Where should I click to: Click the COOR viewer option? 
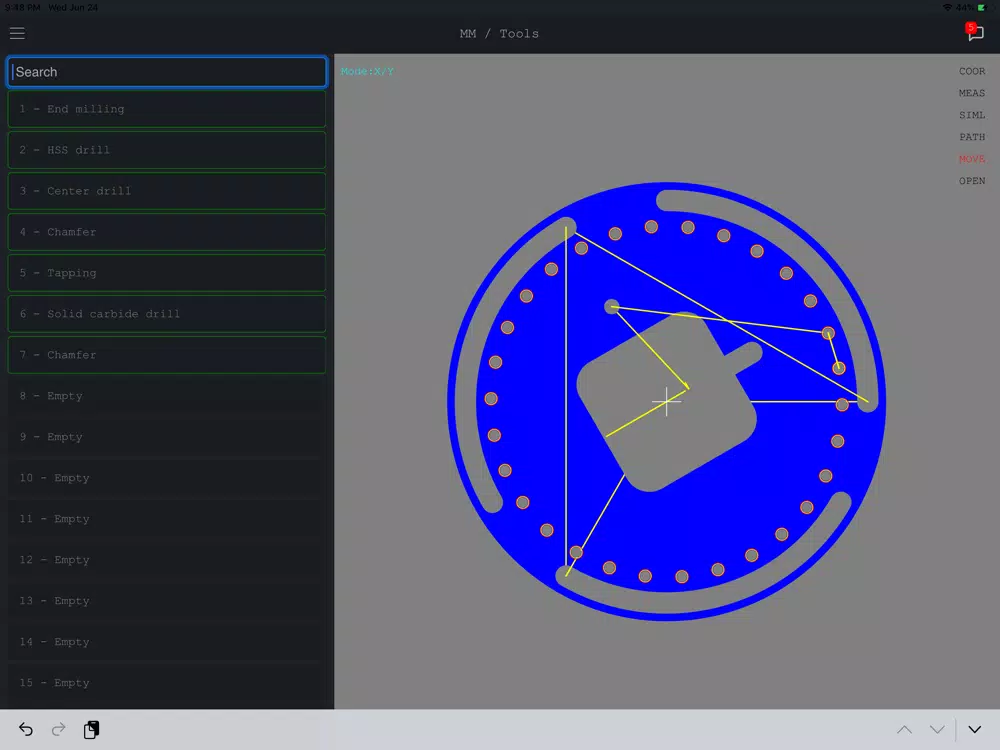(971, 71)
